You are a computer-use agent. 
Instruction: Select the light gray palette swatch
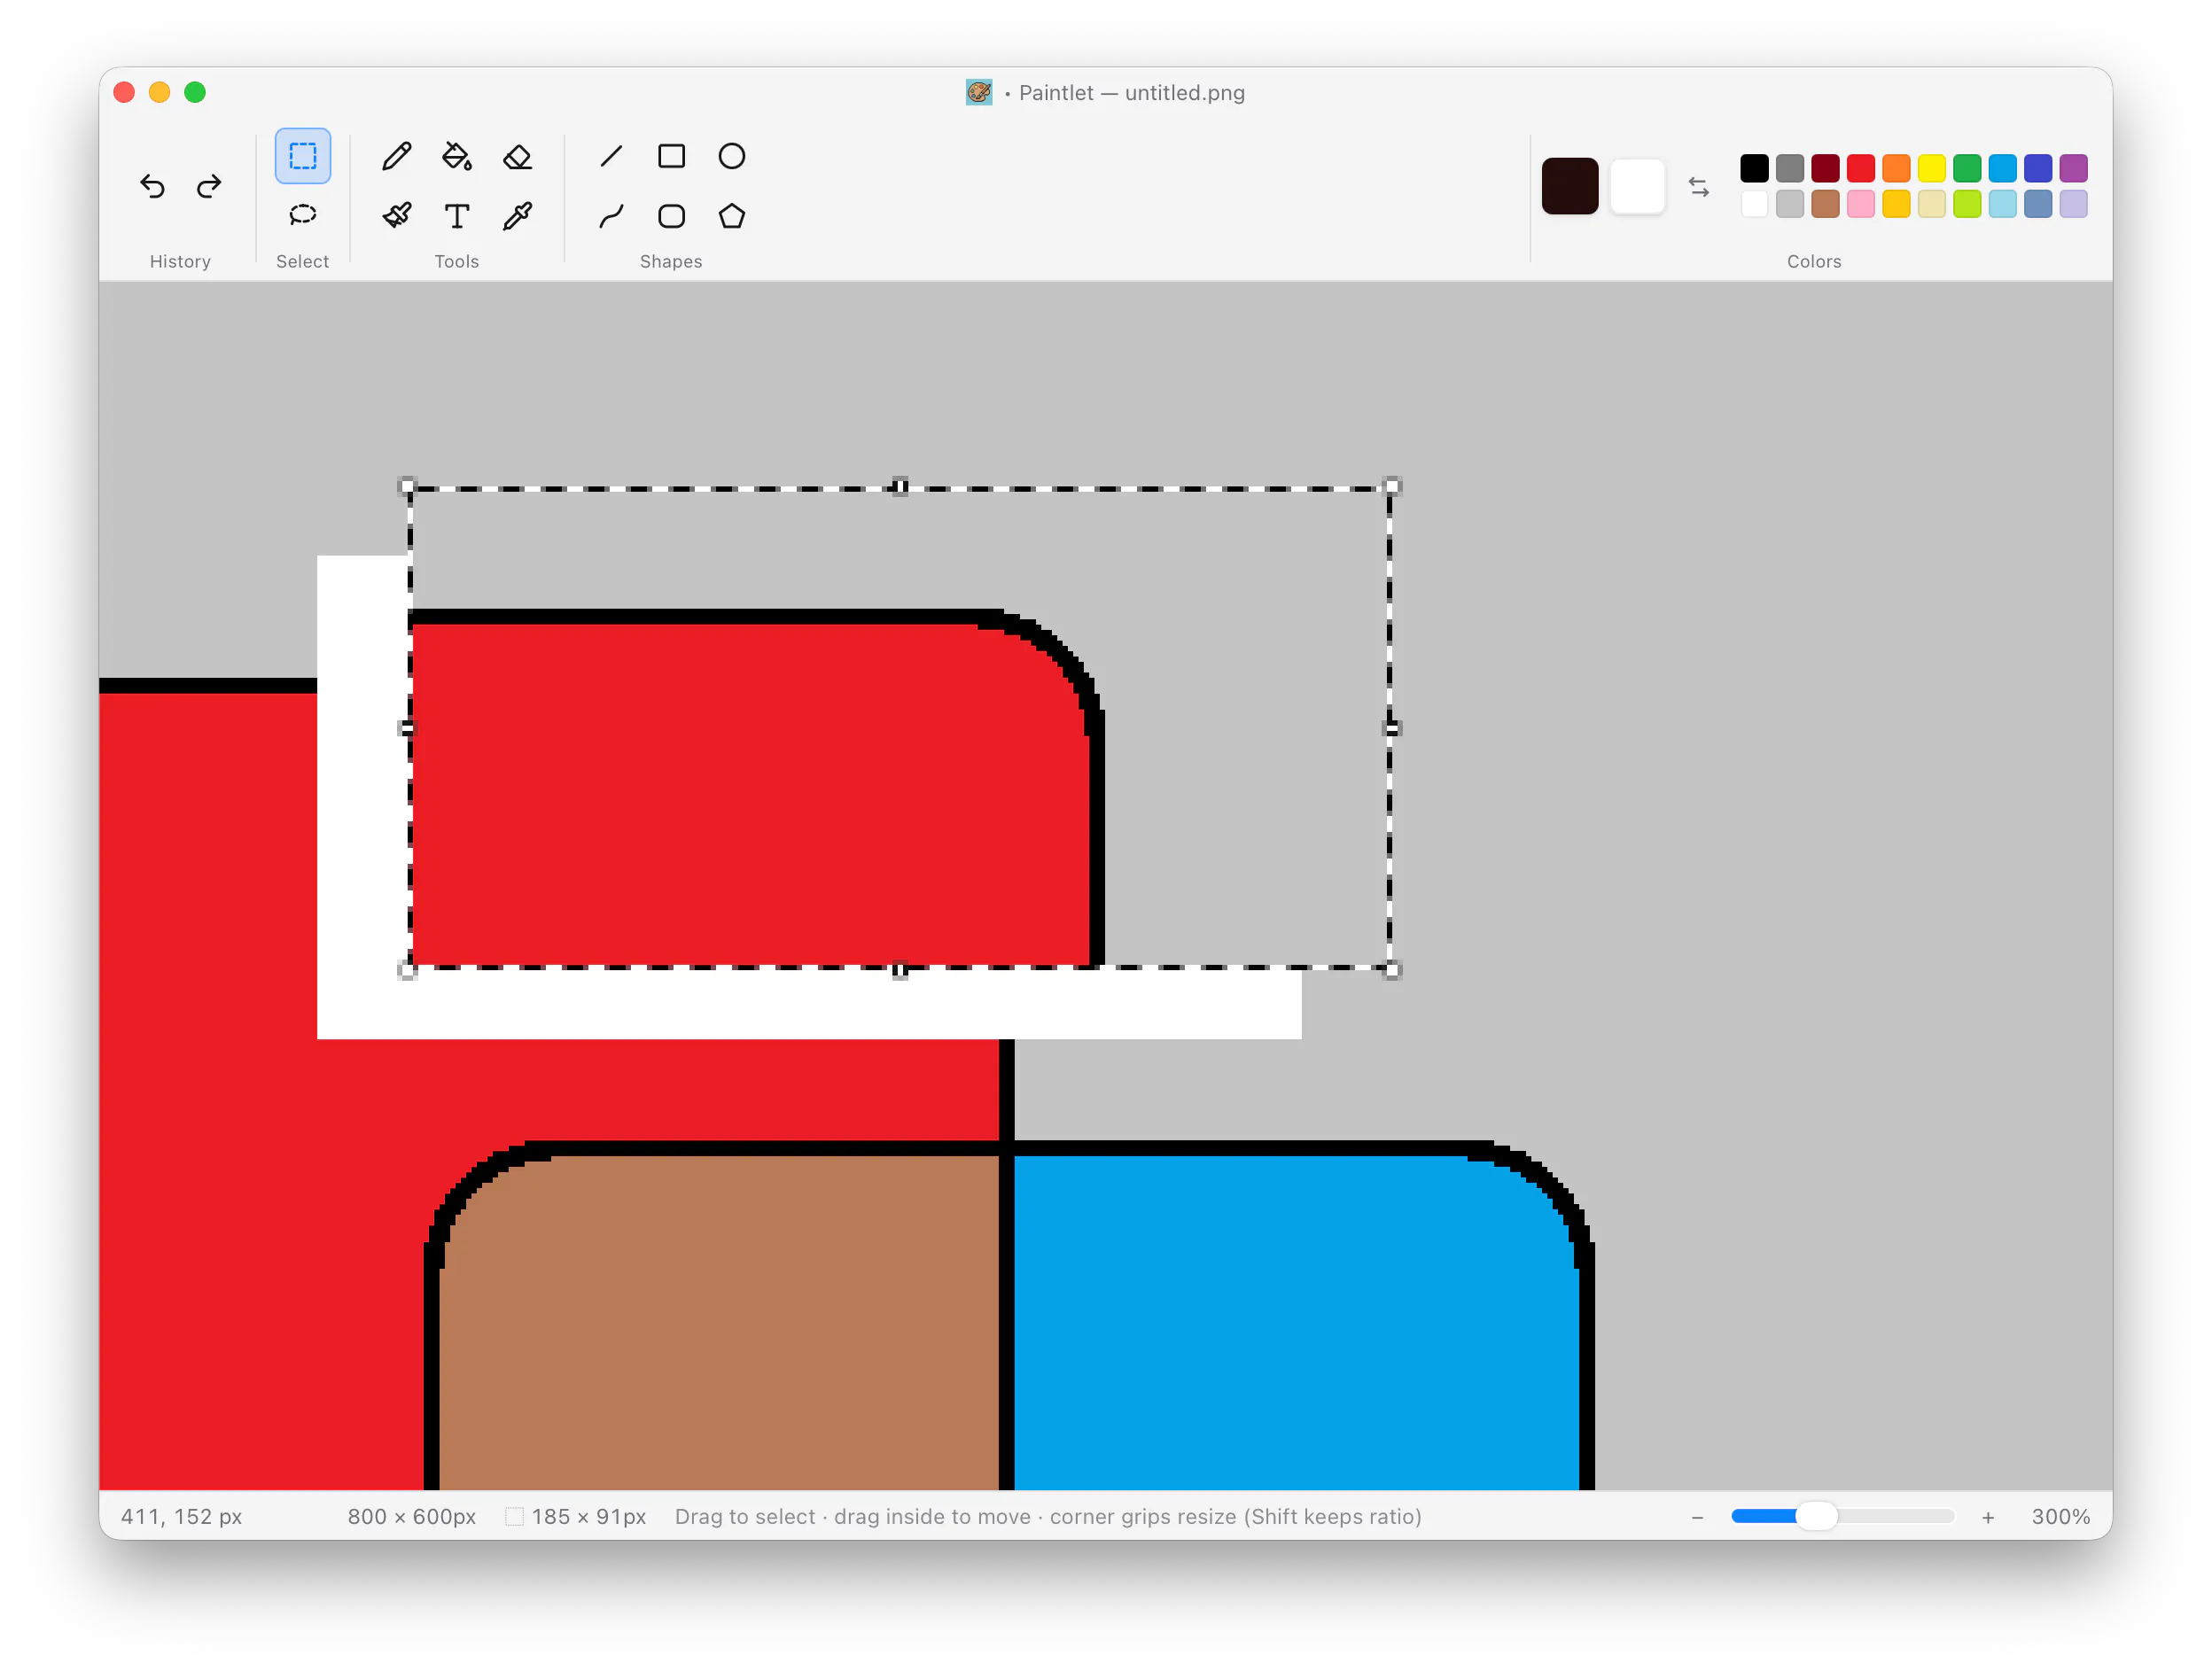1790,204
